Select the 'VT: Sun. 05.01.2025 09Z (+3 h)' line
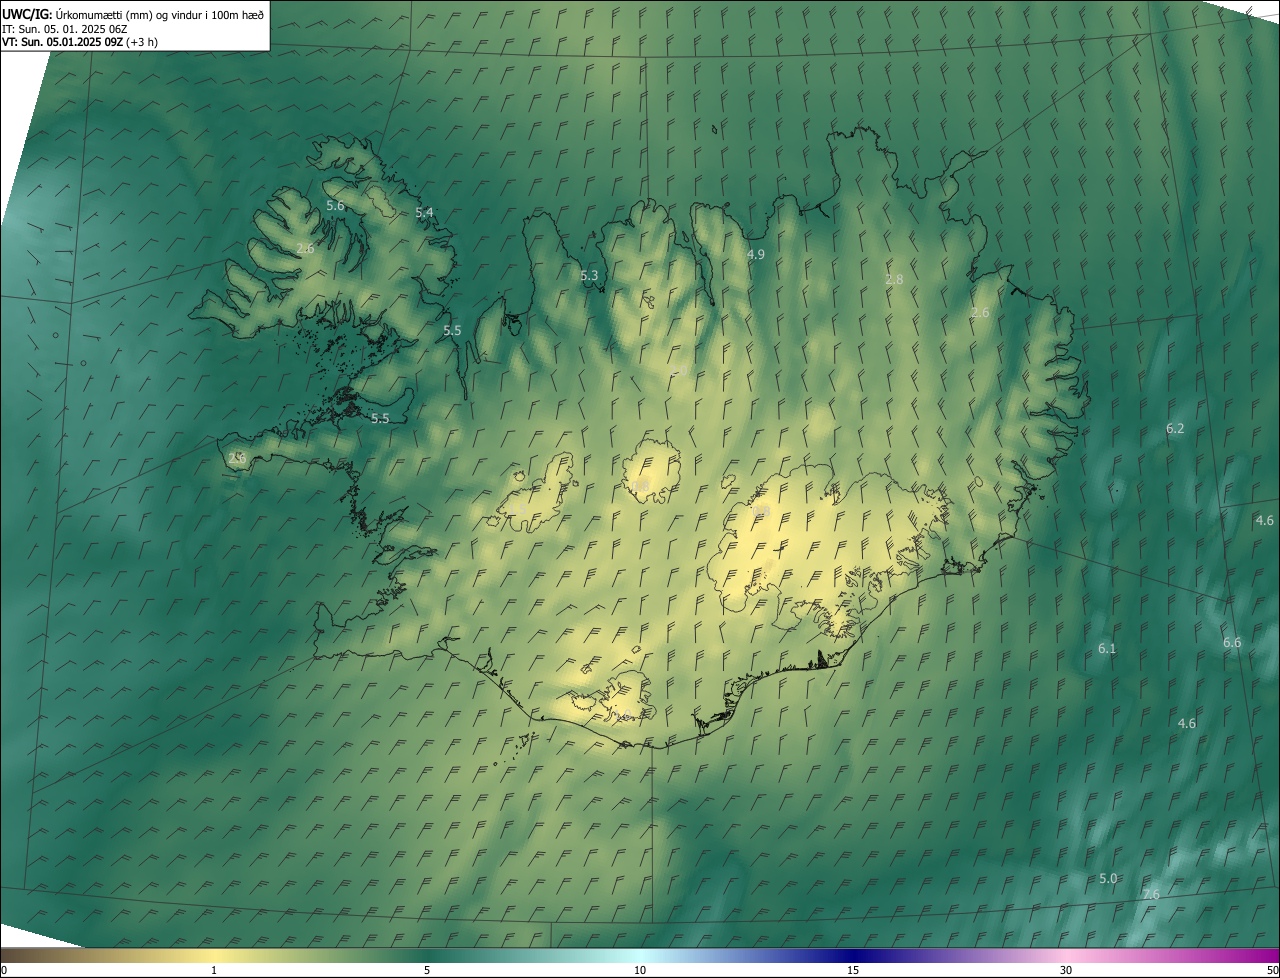 point(80,42)
